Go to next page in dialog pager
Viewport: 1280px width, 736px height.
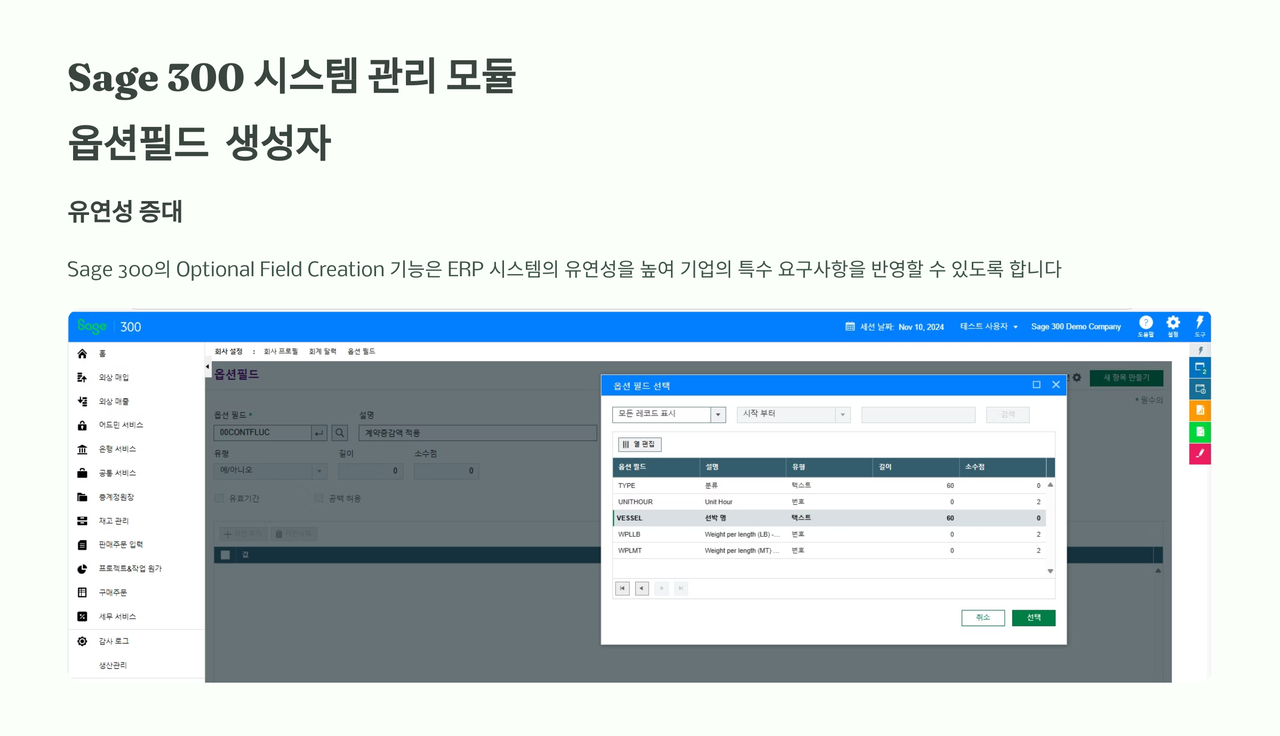661,589
